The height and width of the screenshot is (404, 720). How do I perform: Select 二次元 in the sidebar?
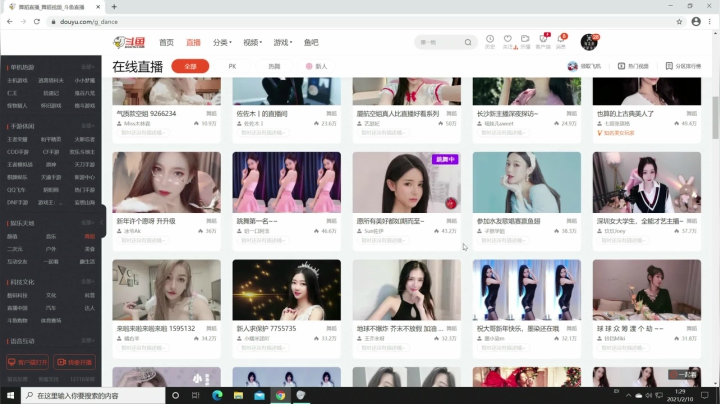15,249
